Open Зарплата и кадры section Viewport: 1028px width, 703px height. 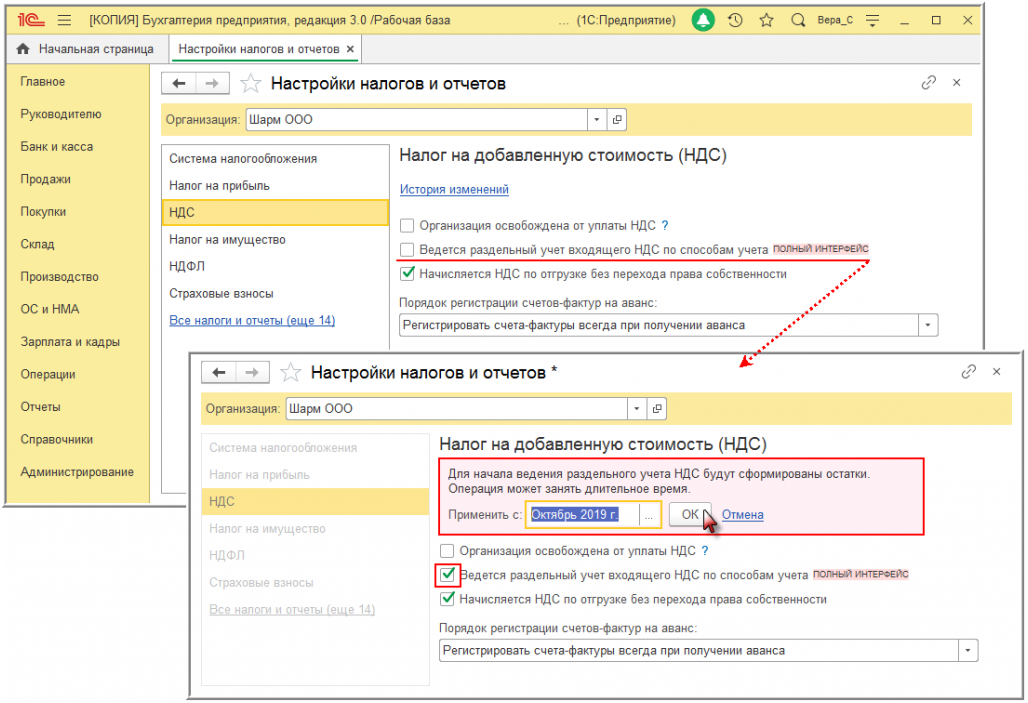(x=70, y=342)
